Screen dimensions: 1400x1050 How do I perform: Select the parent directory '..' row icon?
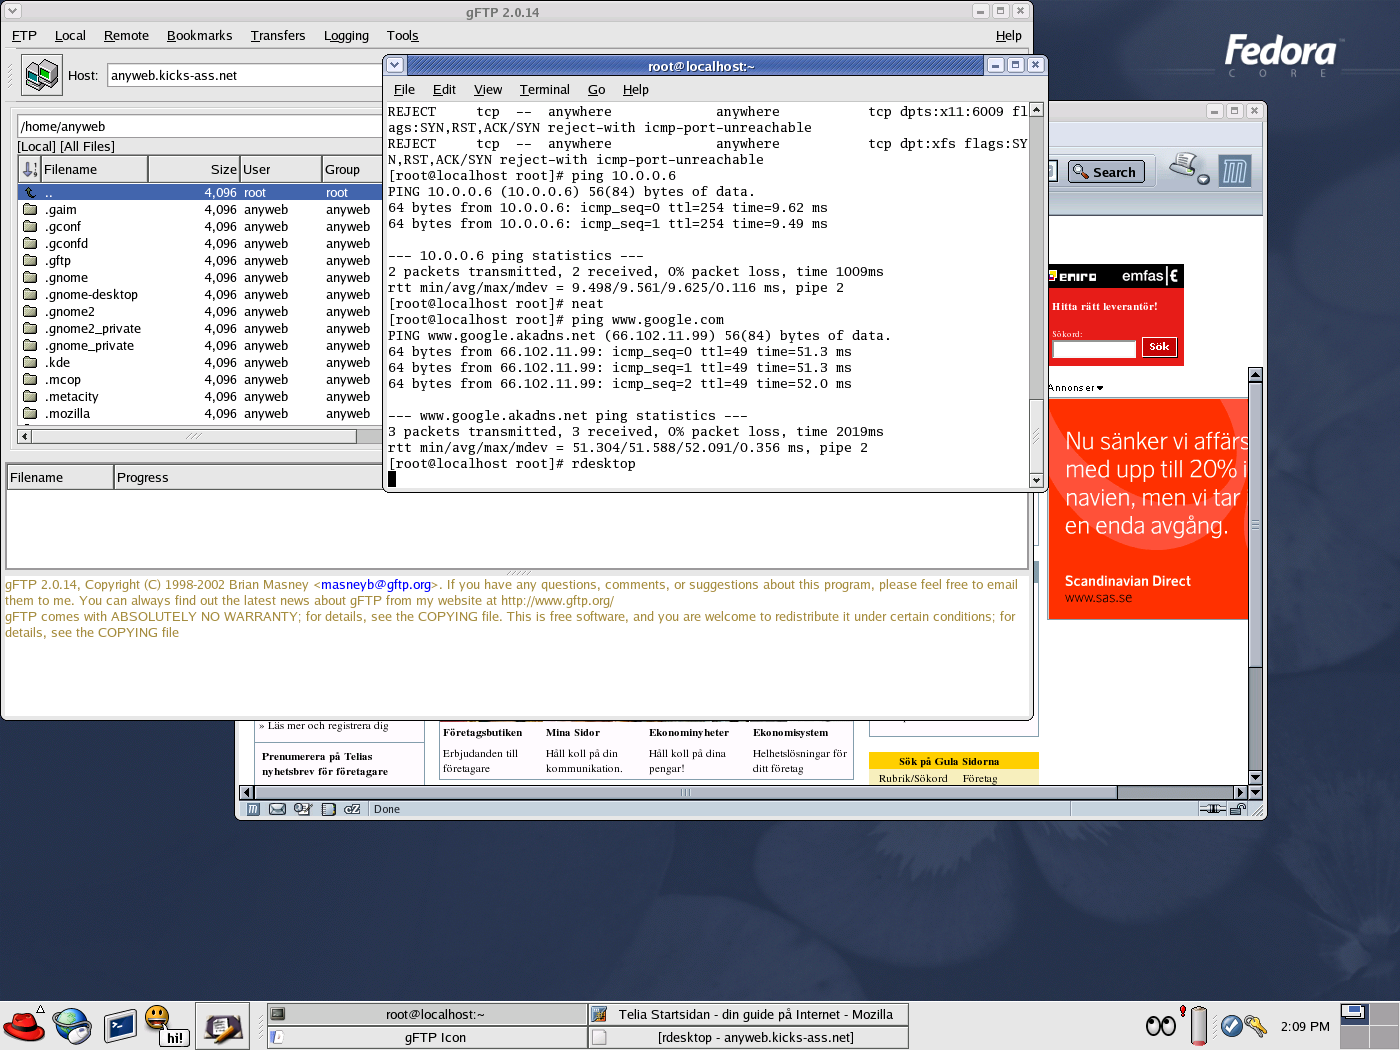30,192
